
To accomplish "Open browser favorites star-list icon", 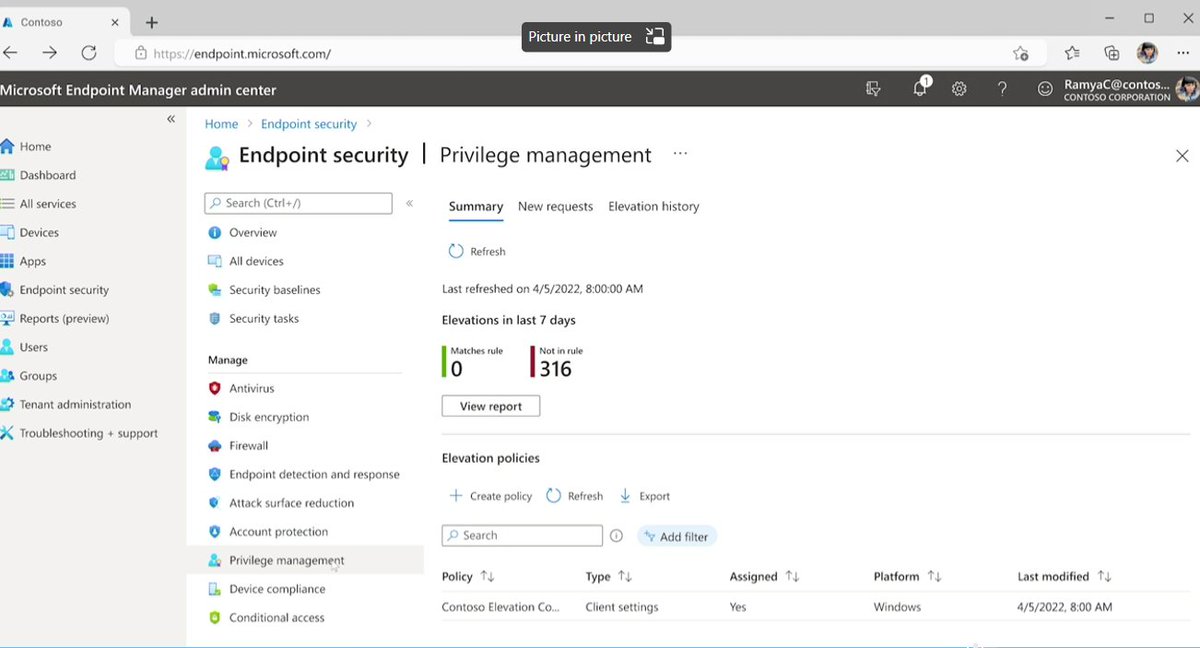I will coord(1072,53).
